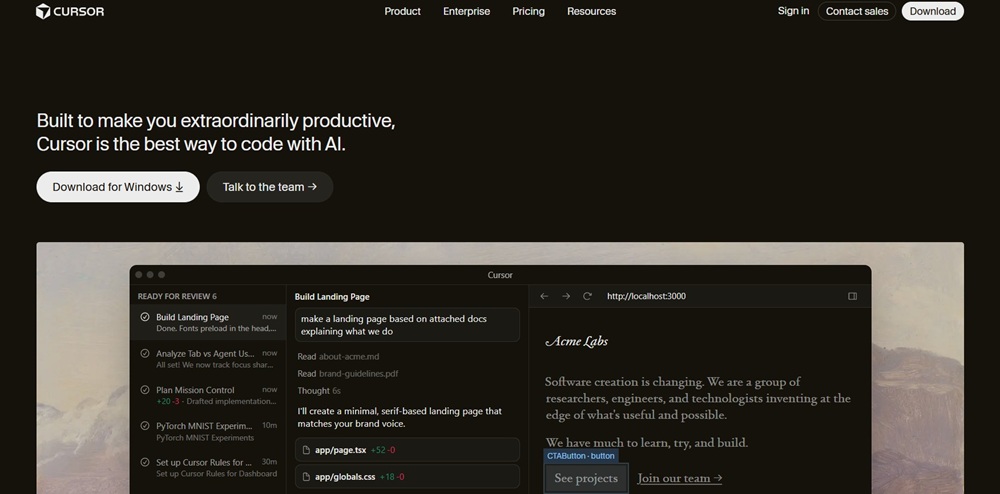1000x494 pixels.
Task: Click the browser reload icon
Action: tap(587, 296)
